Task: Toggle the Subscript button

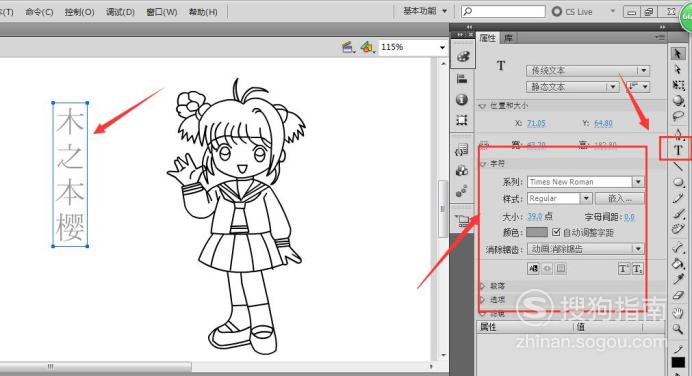Action: 638,268
